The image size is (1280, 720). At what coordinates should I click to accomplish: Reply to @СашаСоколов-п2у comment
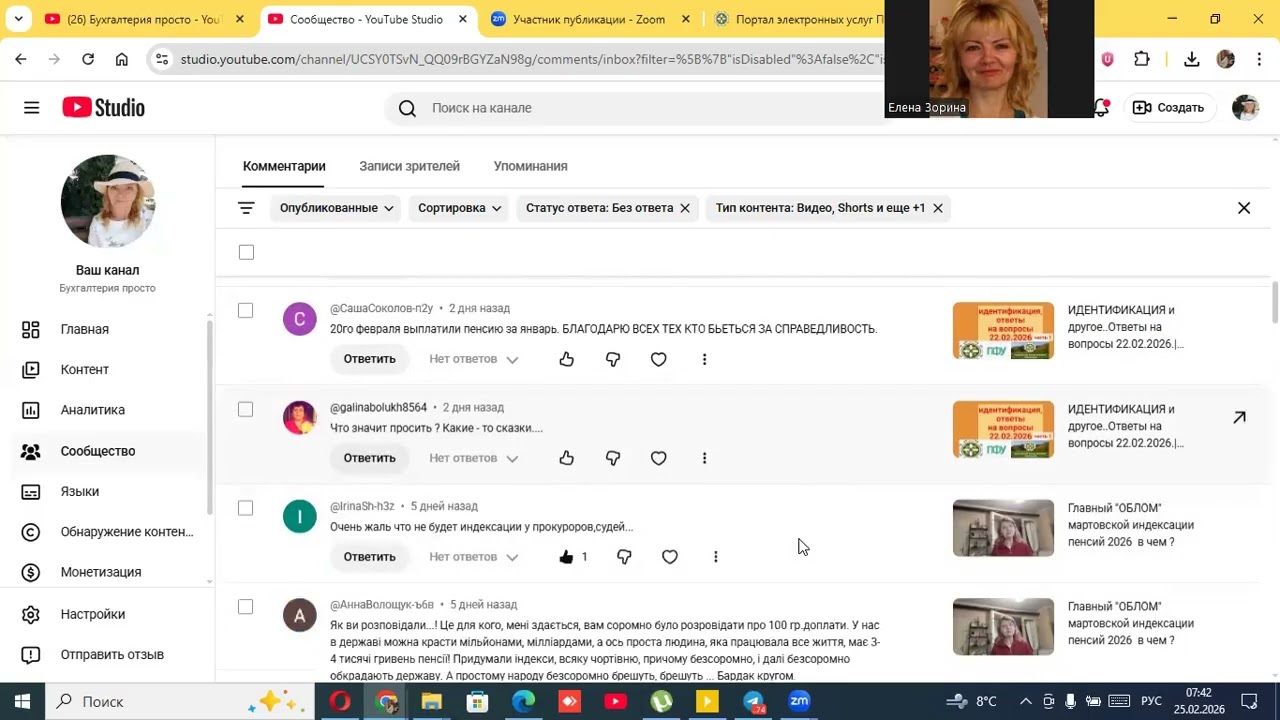click(370, 359)
